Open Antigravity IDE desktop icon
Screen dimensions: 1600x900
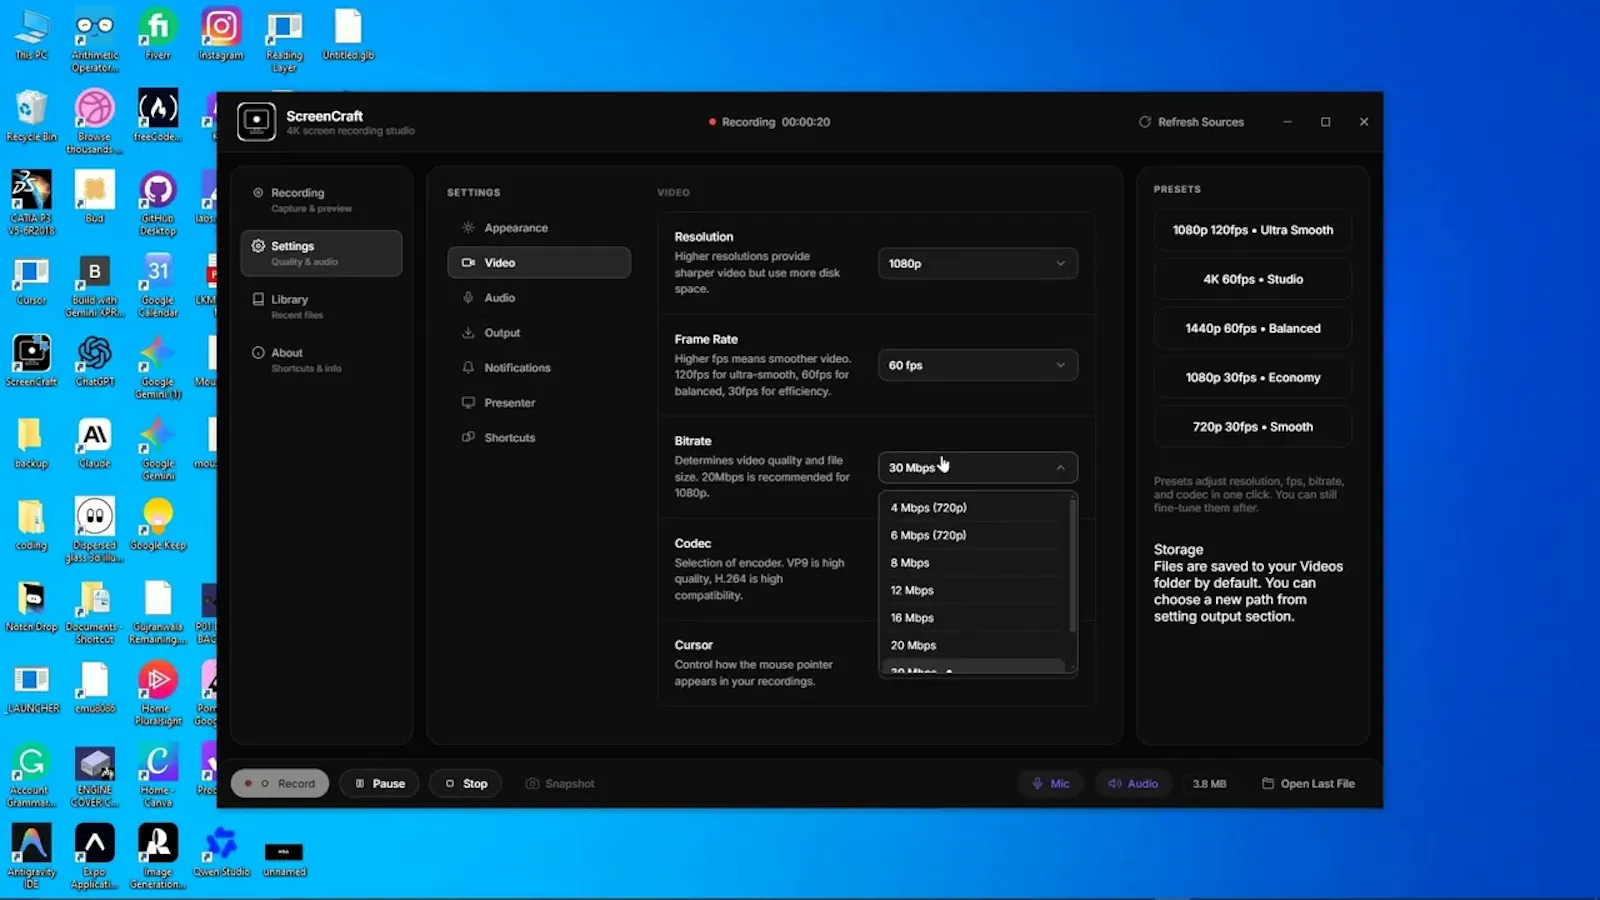[31, 857]
